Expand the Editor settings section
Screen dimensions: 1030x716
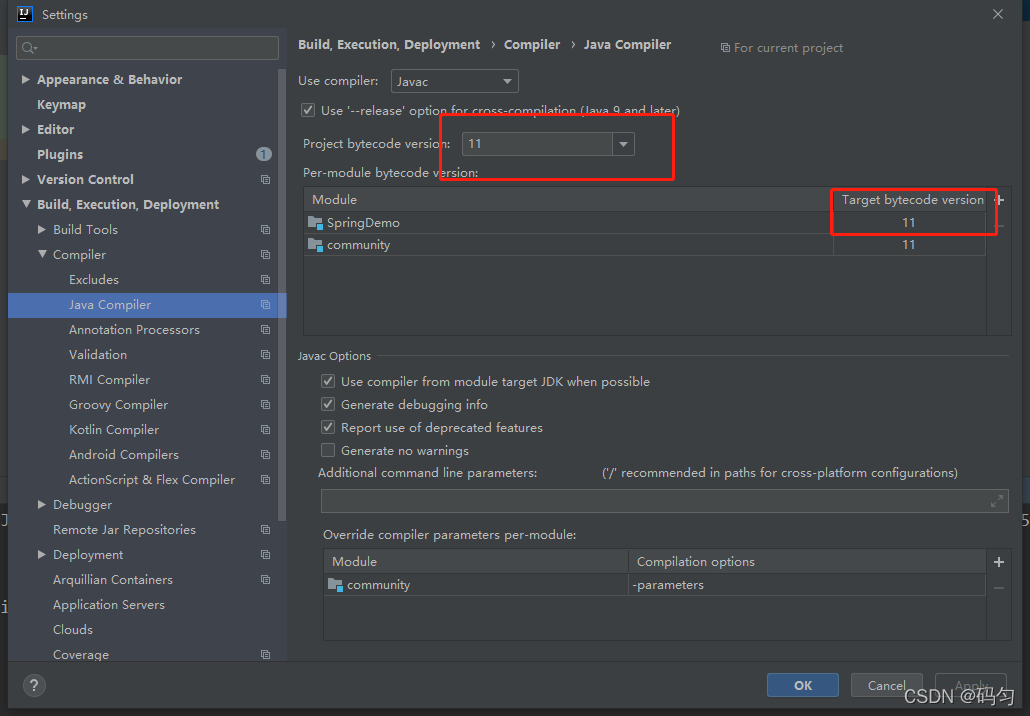coord(26,129)
